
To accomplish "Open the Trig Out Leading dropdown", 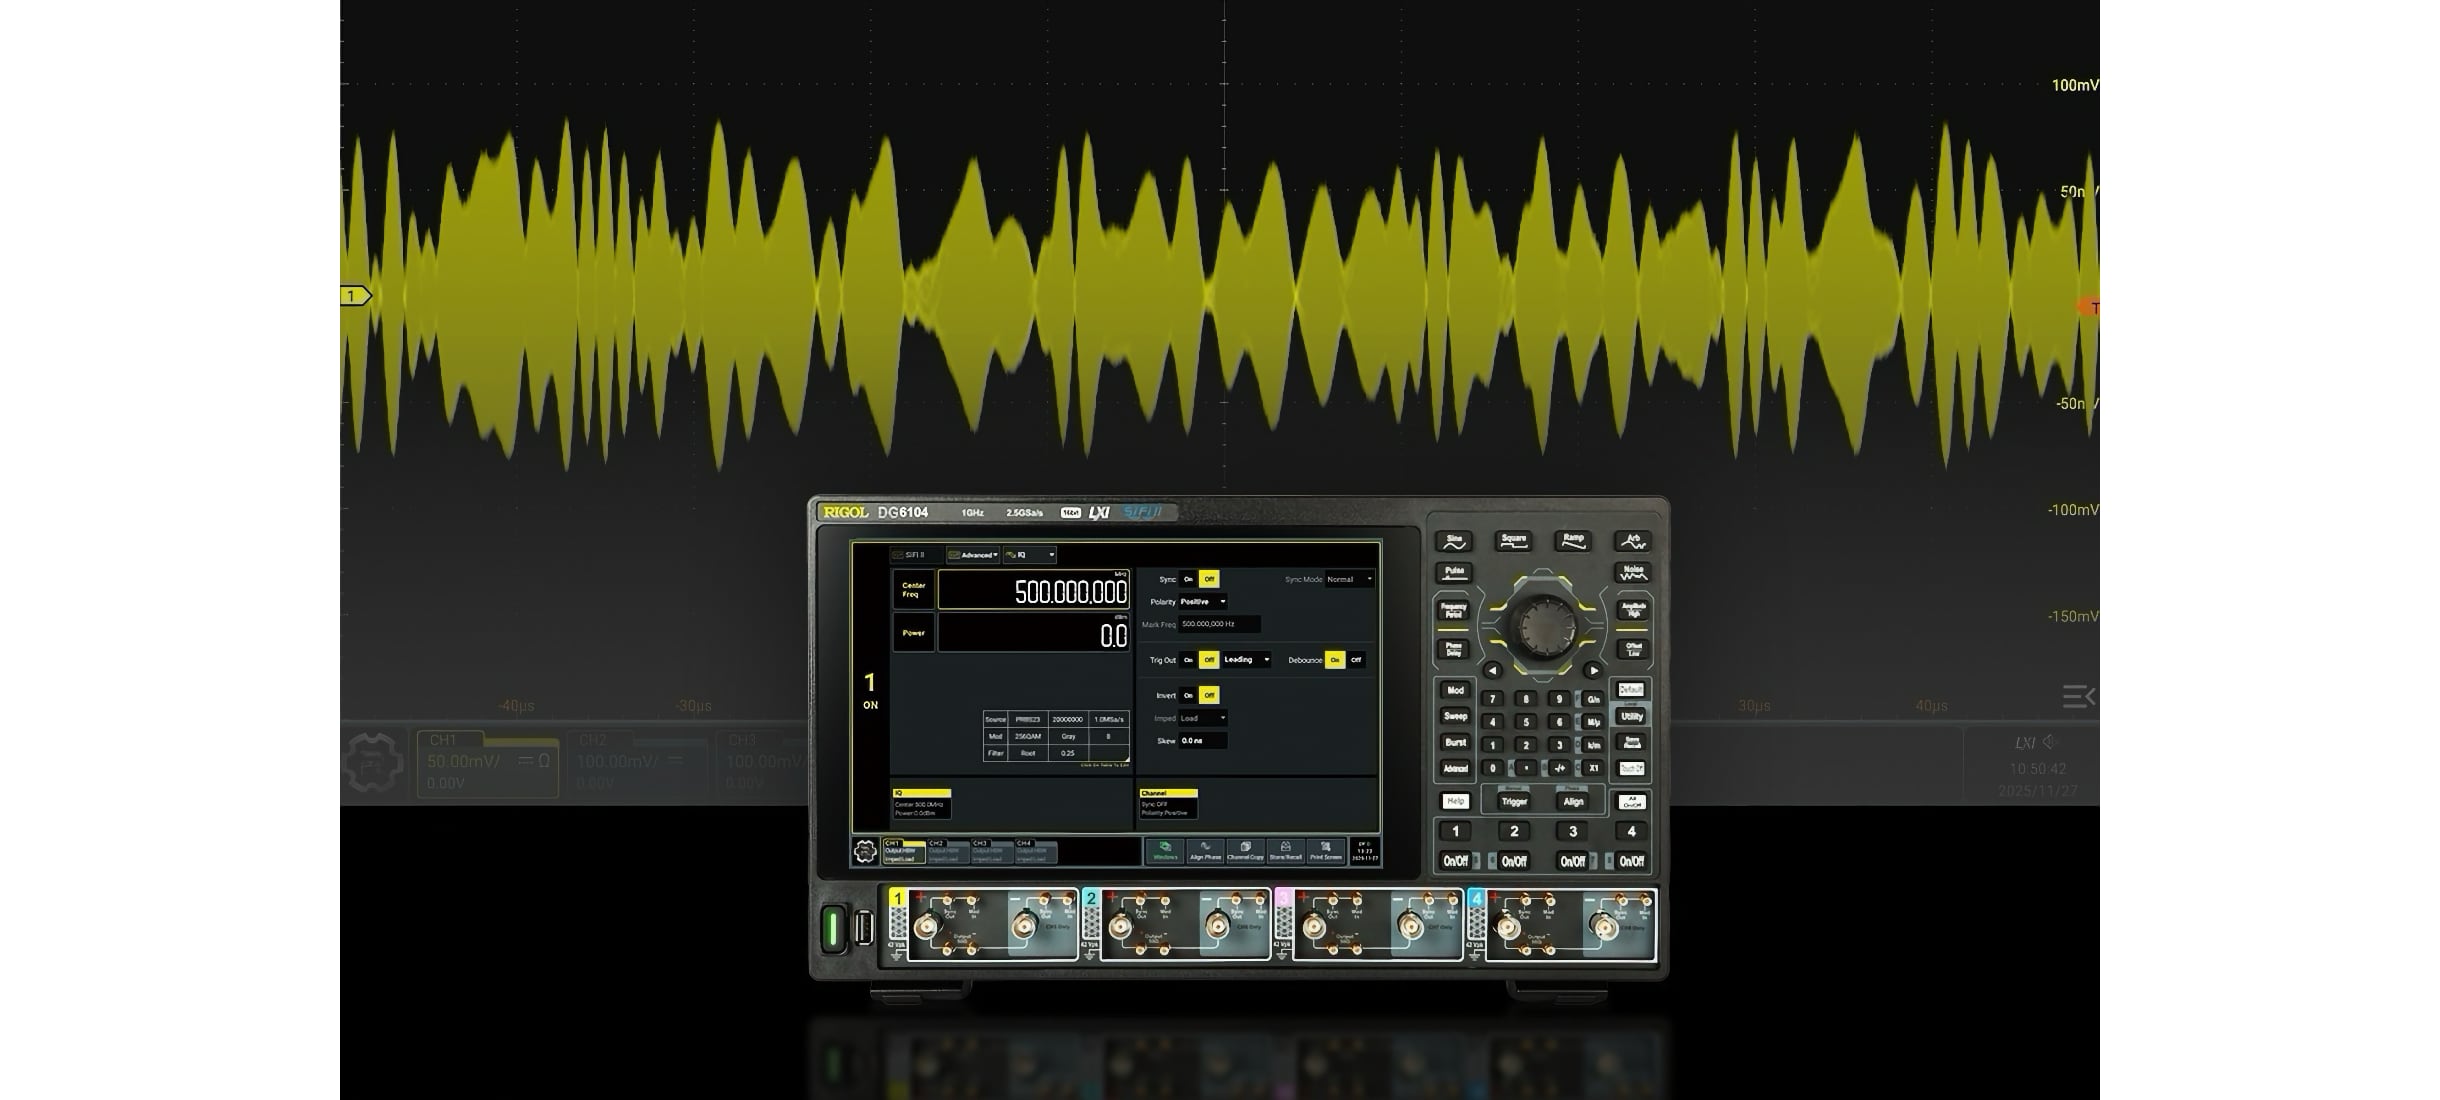I will pyautogui.click(x=1246, y=660).
